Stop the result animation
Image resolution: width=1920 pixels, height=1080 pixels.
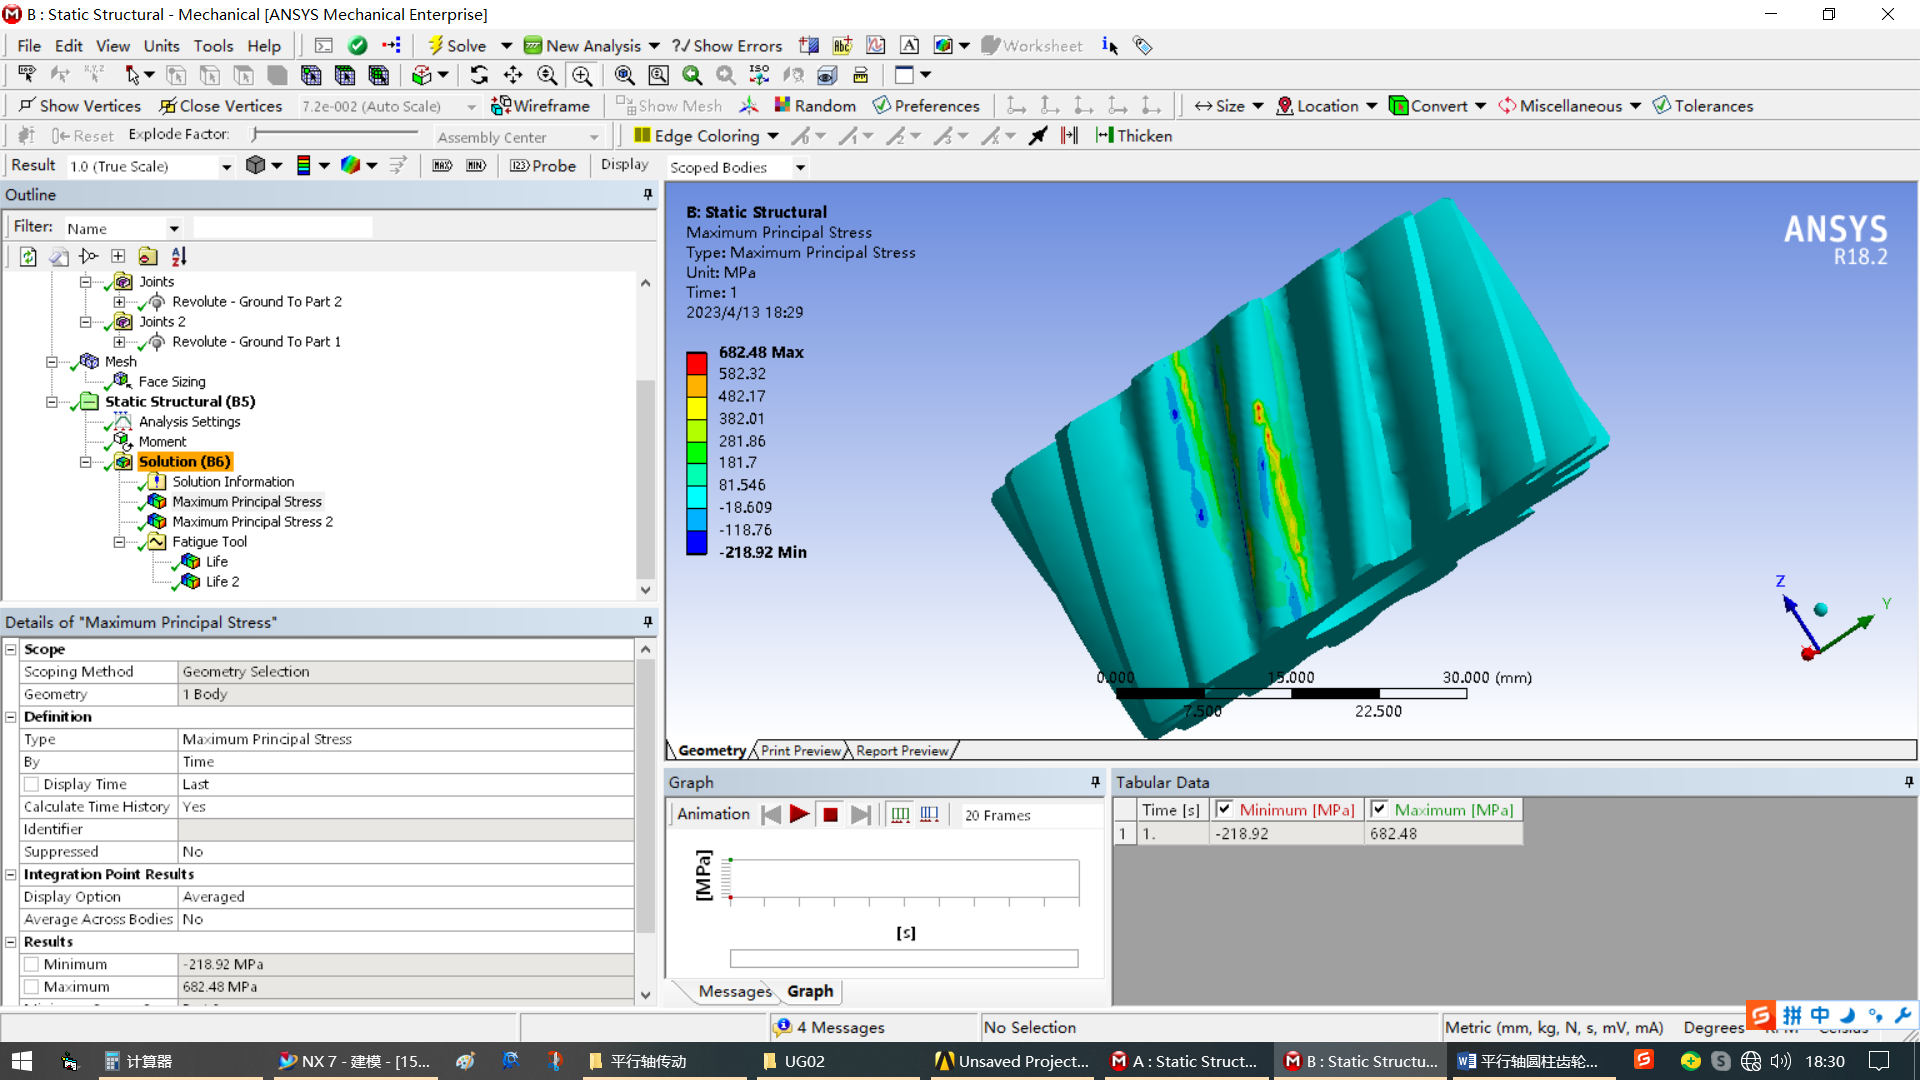830,815
